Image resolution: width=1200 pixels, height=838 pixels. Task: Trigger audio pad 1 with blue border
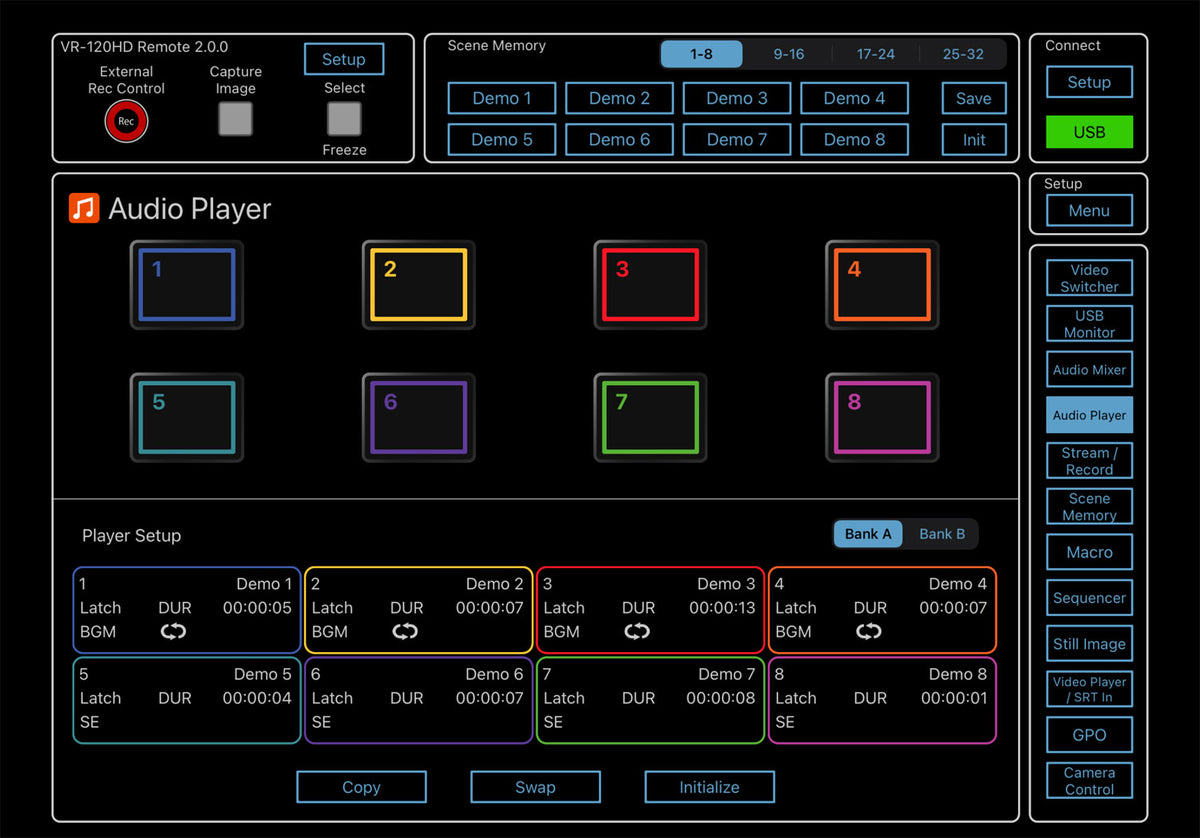[x=187, y=285]
